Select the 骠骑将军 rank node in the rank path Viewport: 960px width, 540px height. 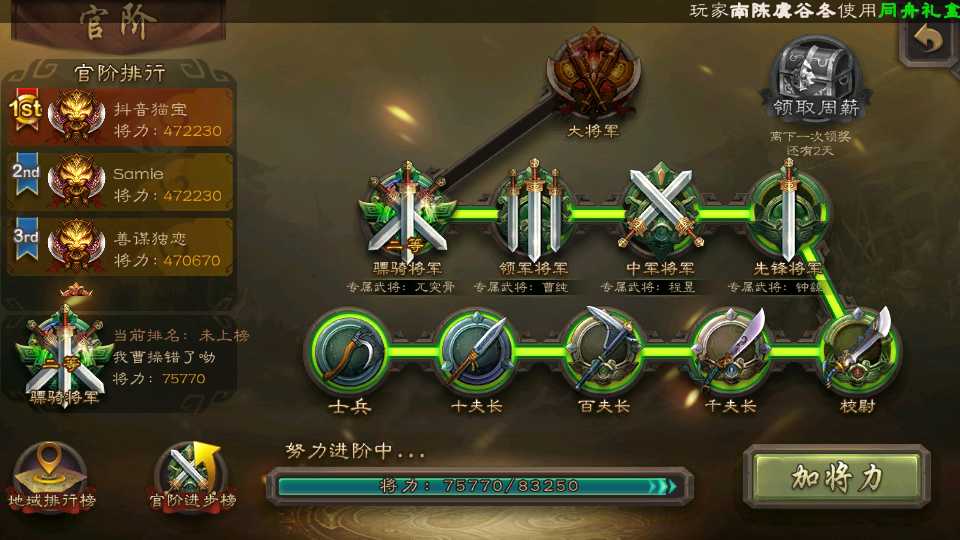pos(408,213)
